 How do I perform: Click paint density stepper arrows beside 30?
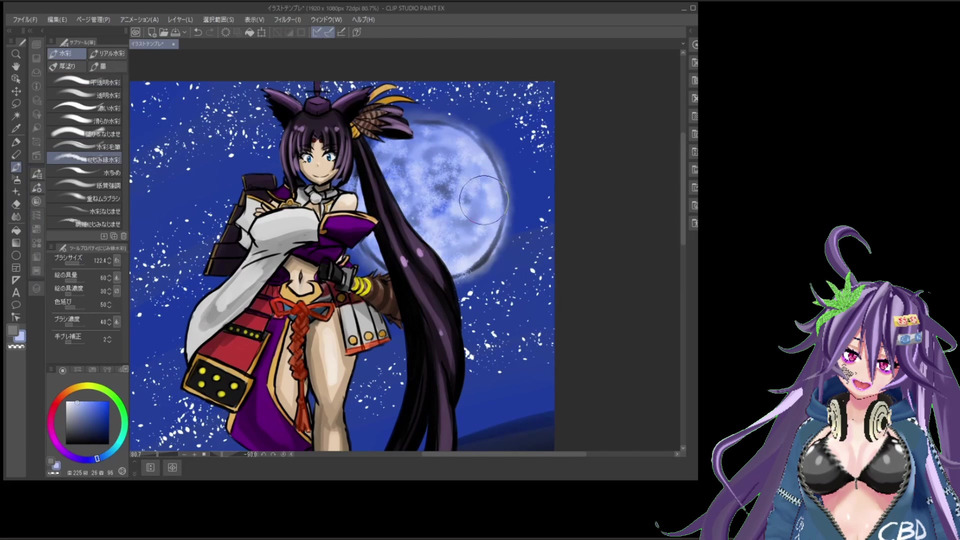click(110, 291)
